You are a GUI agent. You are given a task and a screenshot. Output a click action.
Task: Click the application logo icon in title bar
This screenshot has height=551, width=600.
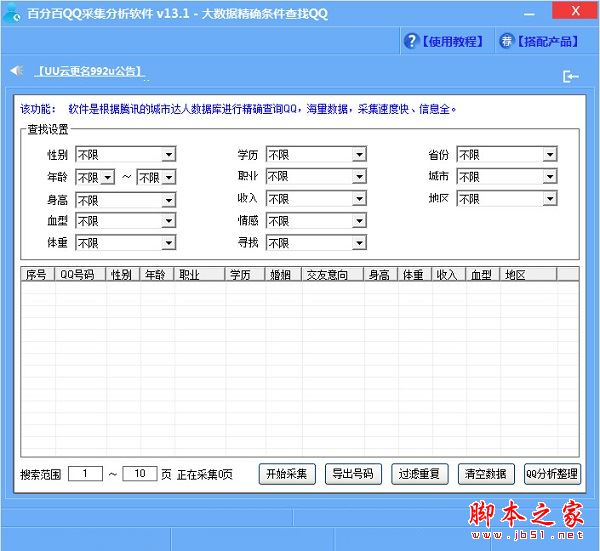click(x=11, y=12)
